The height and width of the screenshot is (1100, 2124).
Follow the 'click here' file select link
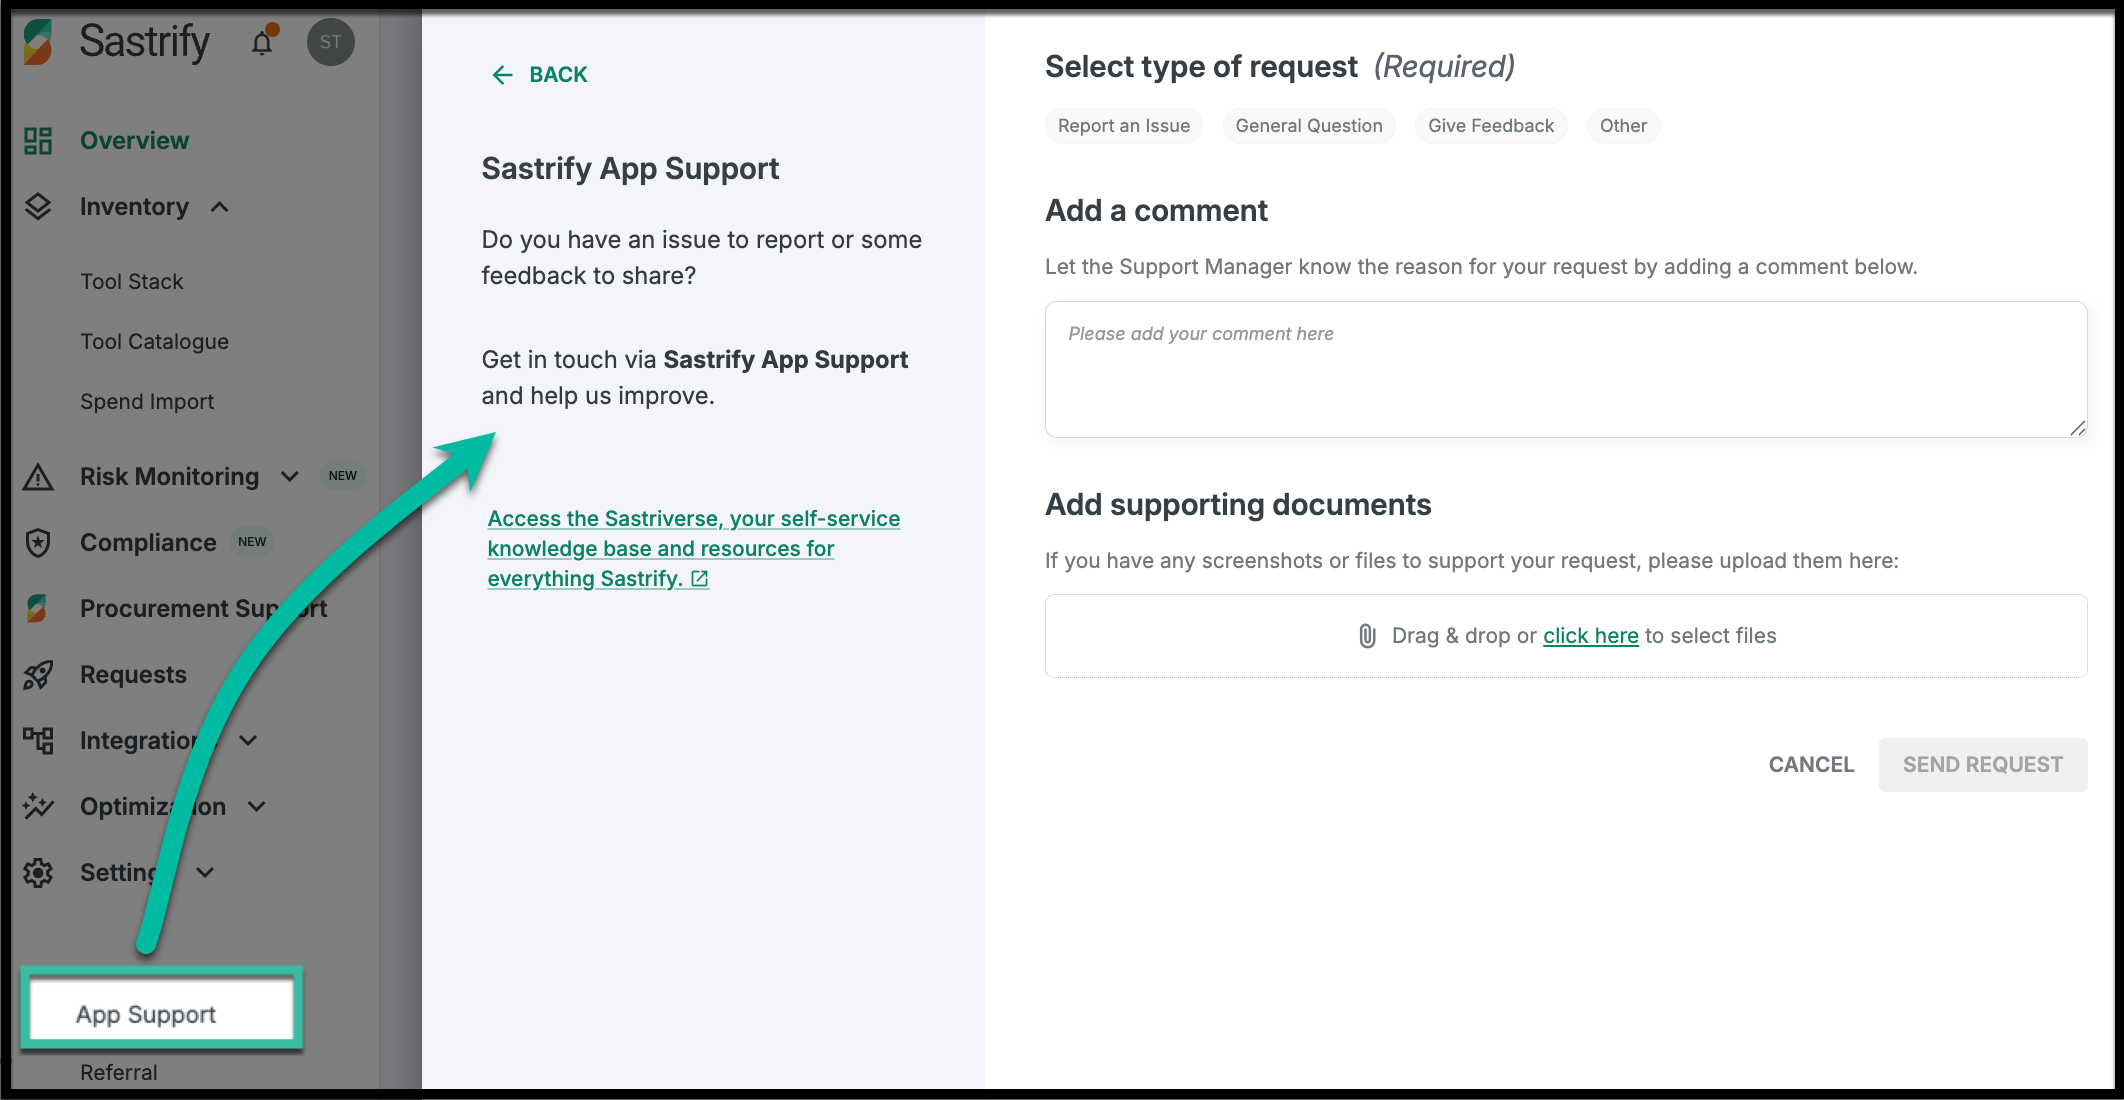1590,636
